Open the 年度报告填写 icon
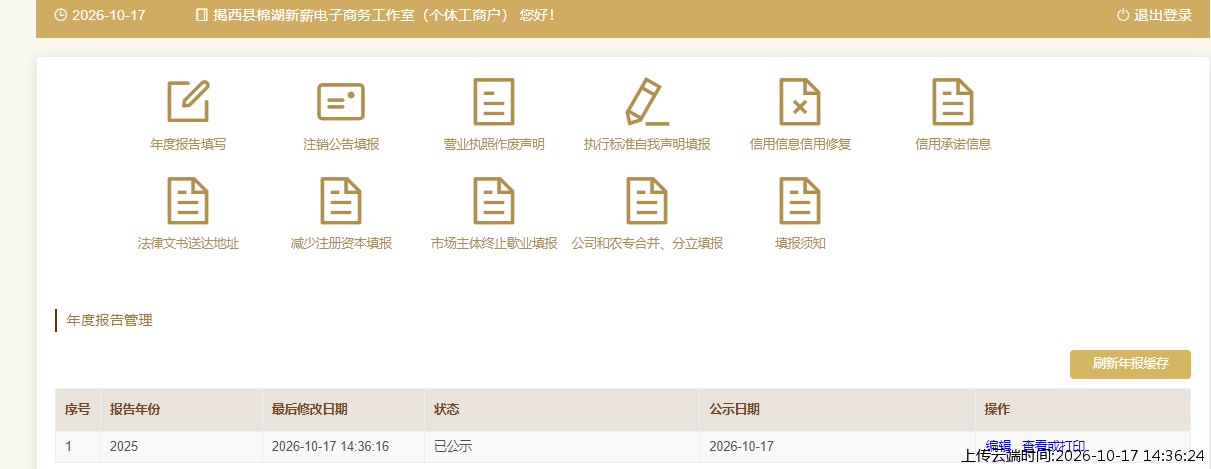The height and width of the screenshot is (469, 1211). coord(188,101)
